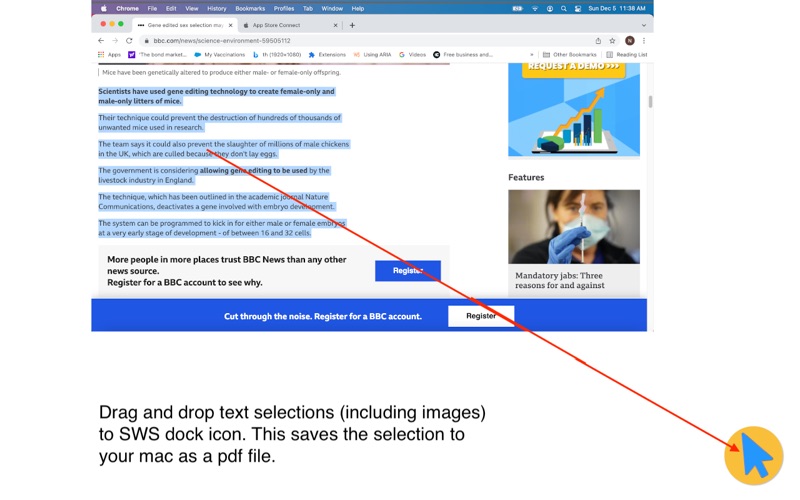Click blue Register button in article

(x=408, y=270)
